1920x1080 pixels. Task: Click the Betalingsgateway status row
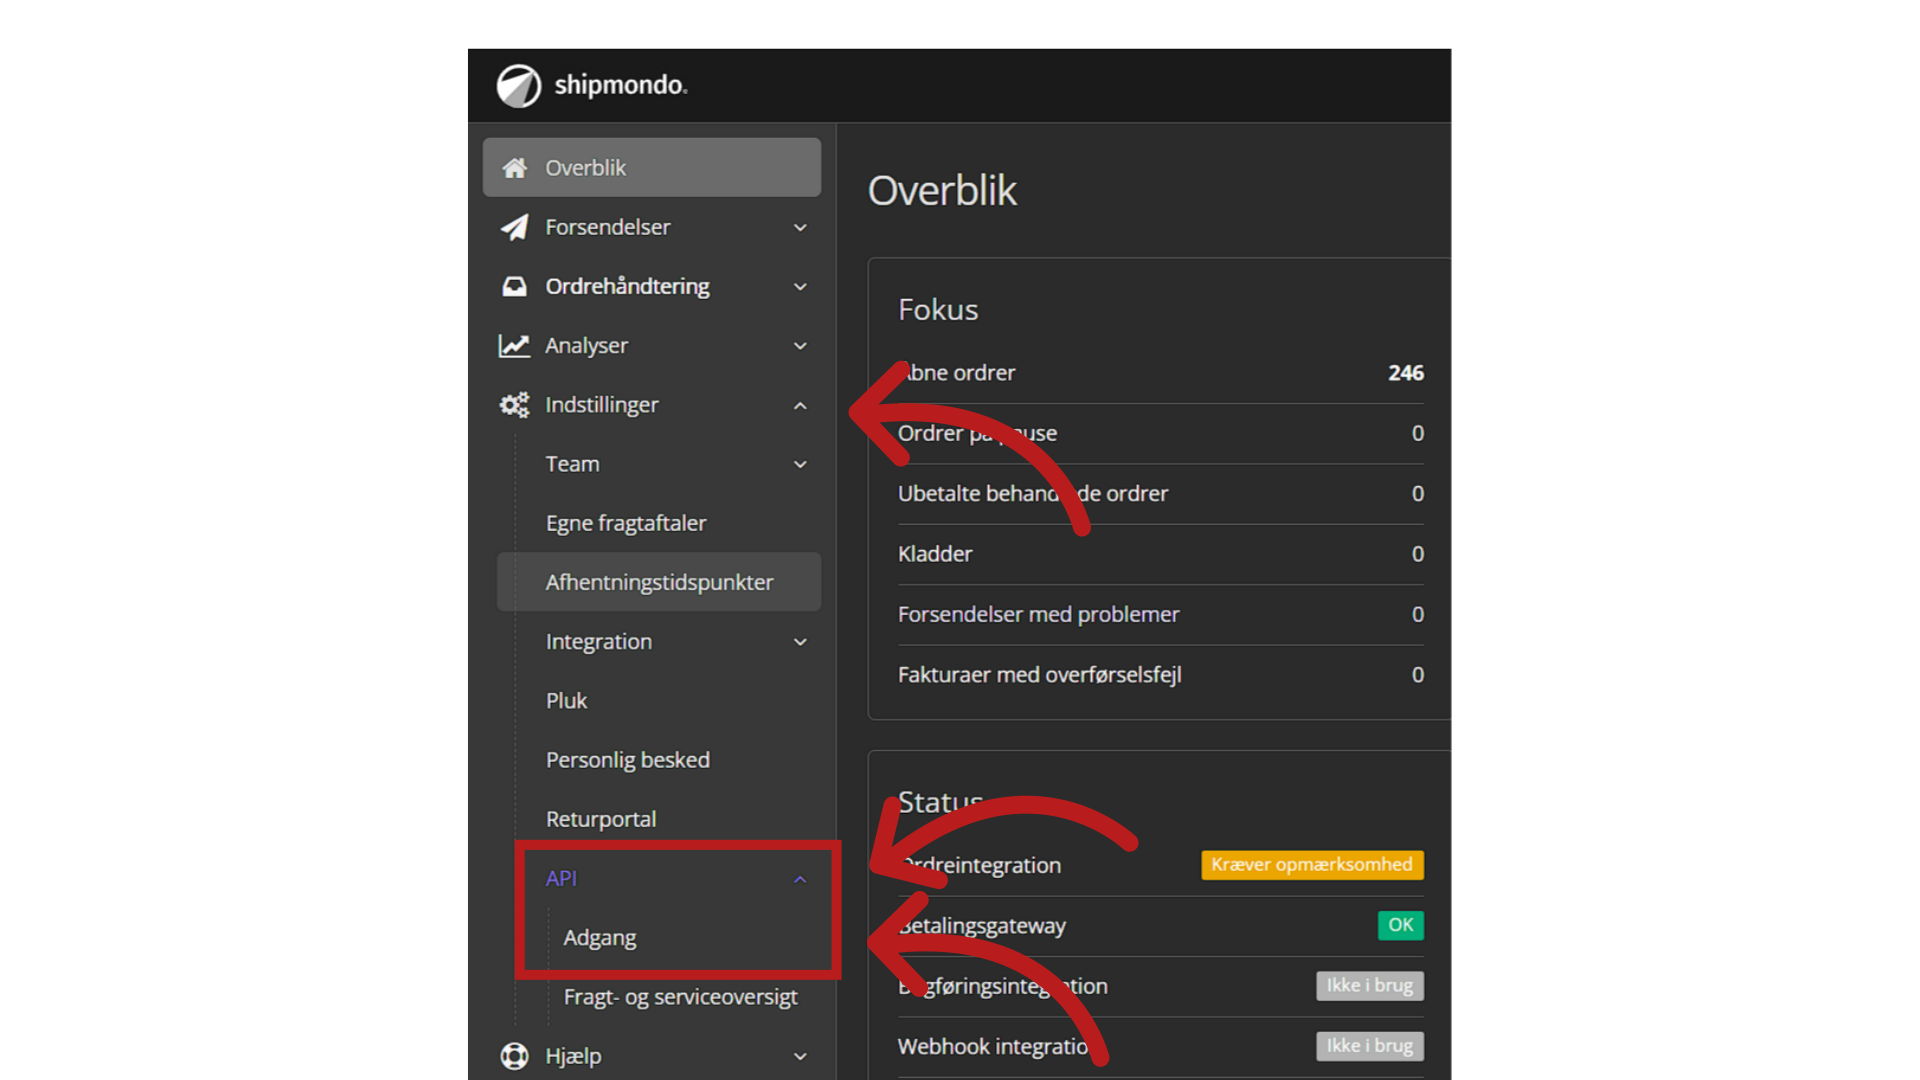1160,925
